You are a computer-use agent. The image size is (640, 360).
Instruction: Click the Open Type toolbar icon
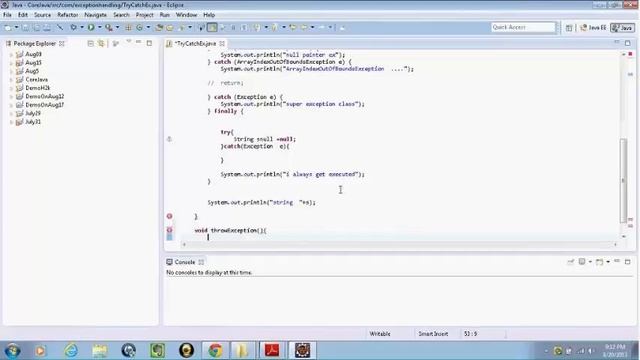tap(159, 27)
